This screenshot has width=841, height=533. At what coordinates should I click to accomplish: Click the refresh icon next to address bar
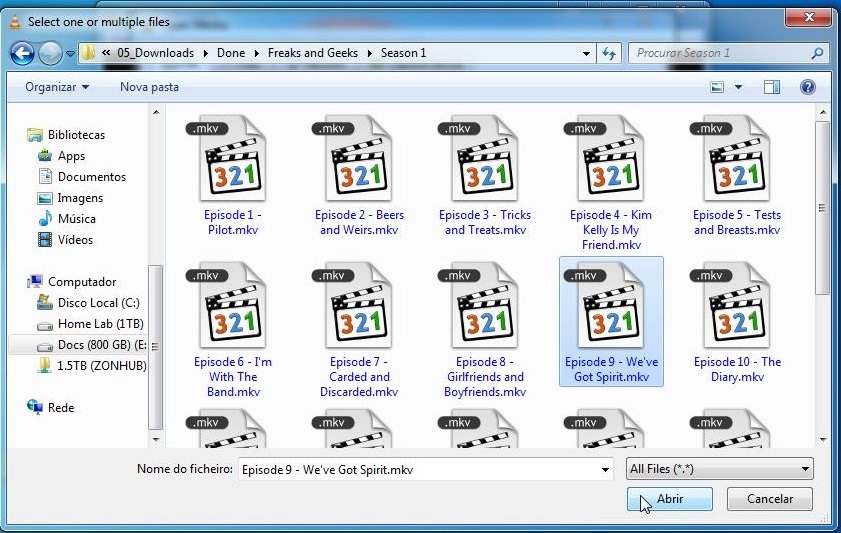[x=609, y=53]
